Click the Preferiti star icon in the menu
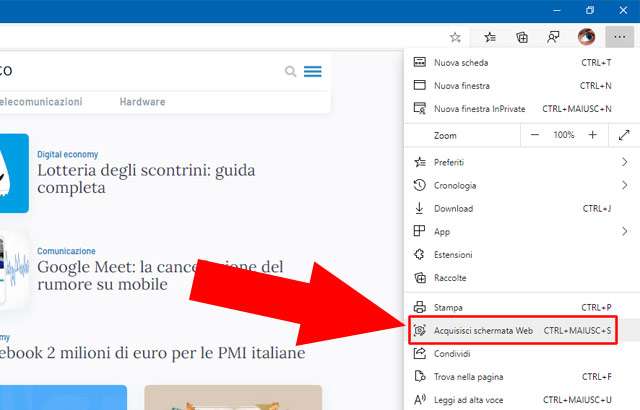The image size is (640, 410). (x=420, y=162)
